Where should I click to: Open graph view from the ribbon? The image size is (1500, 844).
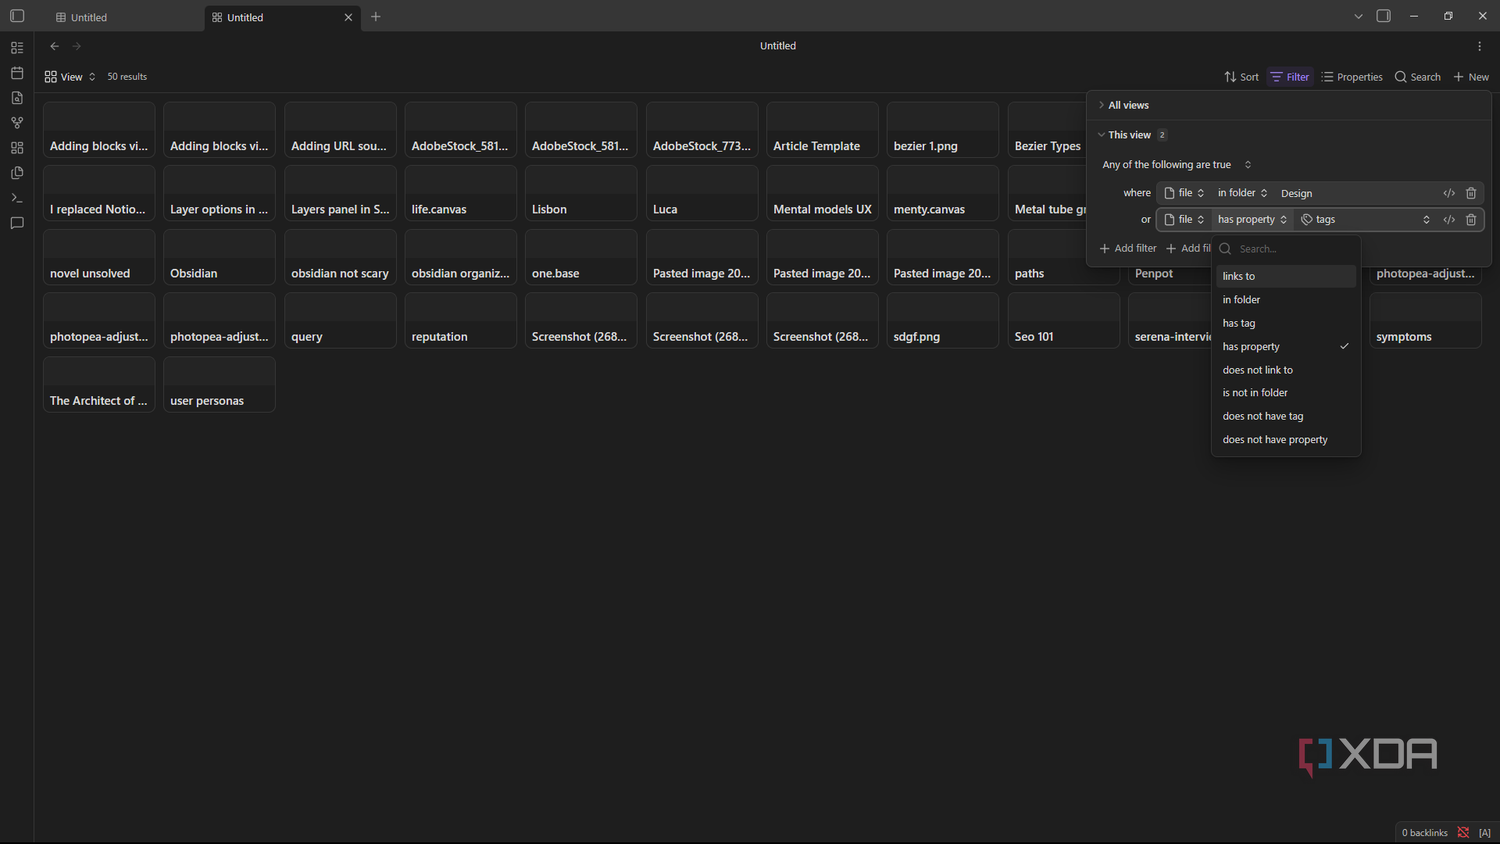(x=17, y=123)
